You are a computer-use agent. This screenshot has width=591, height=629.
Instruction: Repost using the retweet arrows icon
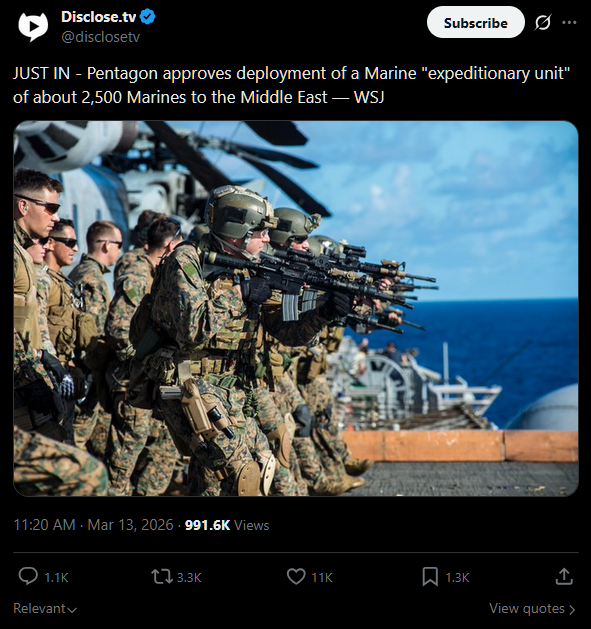[x=162, y=577]
